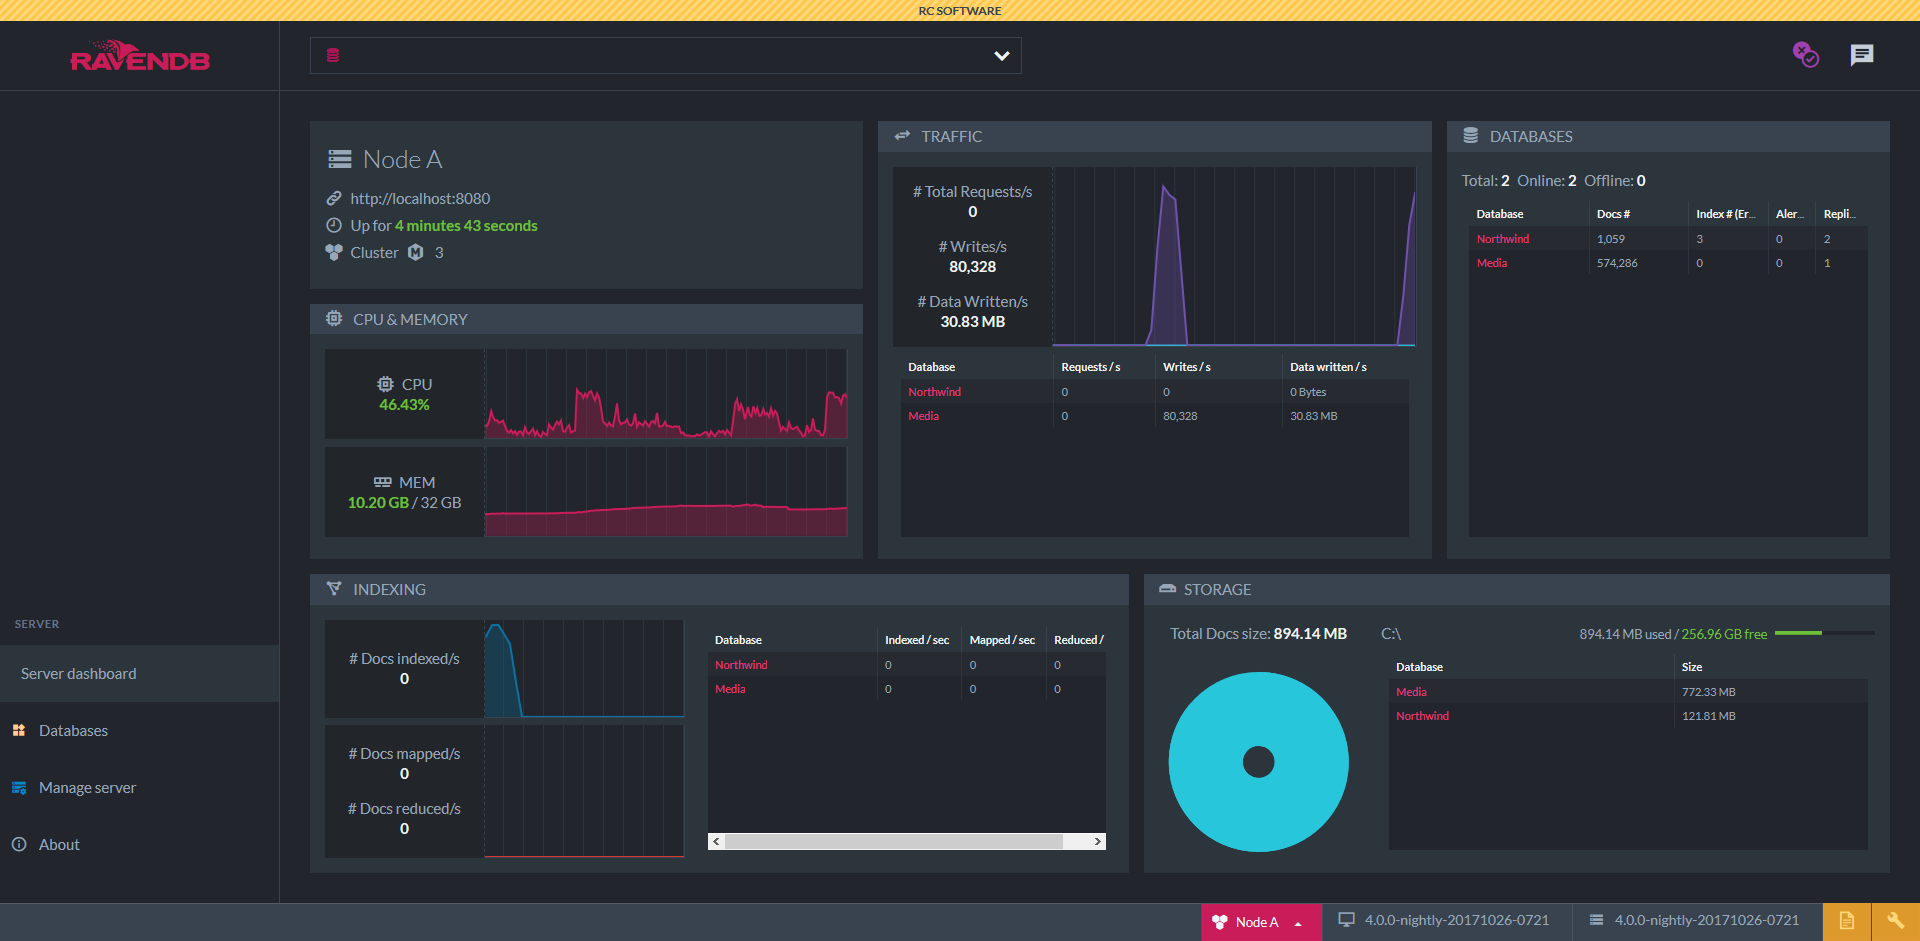Screen dimensions: 1920x941
Task: Open the footer wrench tools icon
Action: pos(1895,922)
